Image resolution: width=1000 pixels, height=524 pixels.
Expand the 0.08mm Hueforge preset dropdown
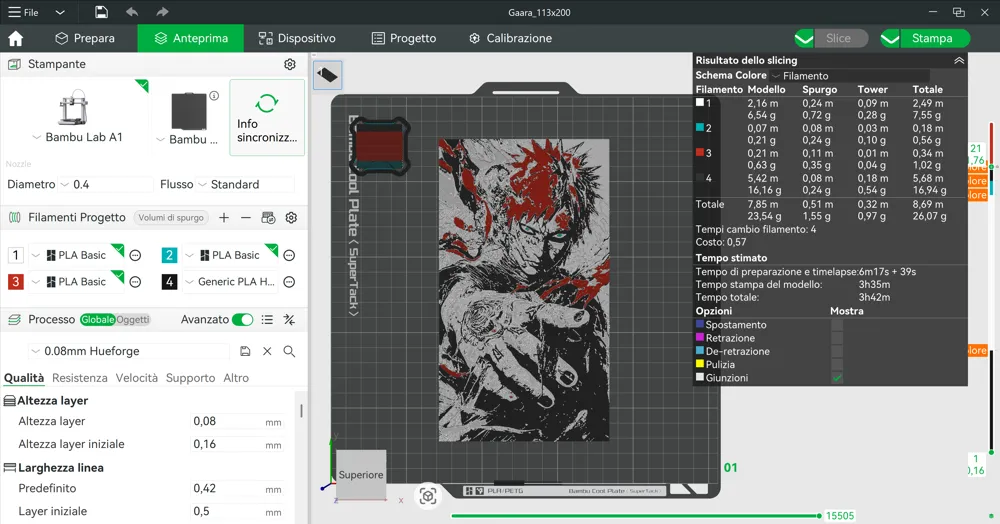click(x=130, y=351)
